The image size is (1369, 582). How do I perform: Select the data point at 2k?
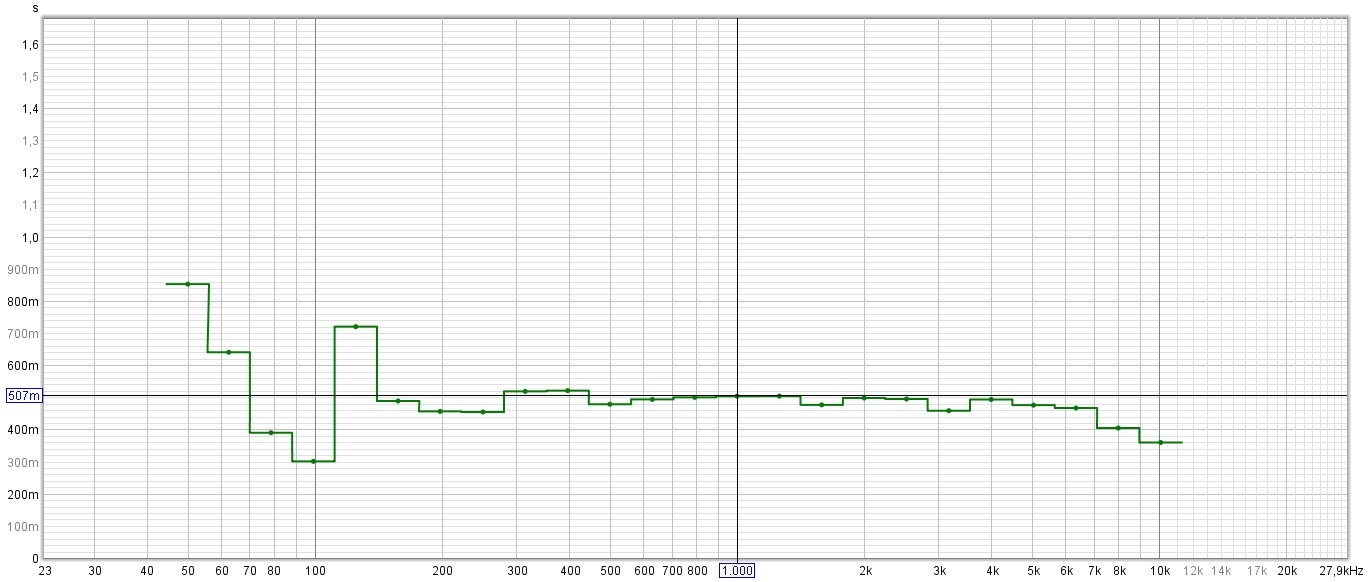click(864, 398)
